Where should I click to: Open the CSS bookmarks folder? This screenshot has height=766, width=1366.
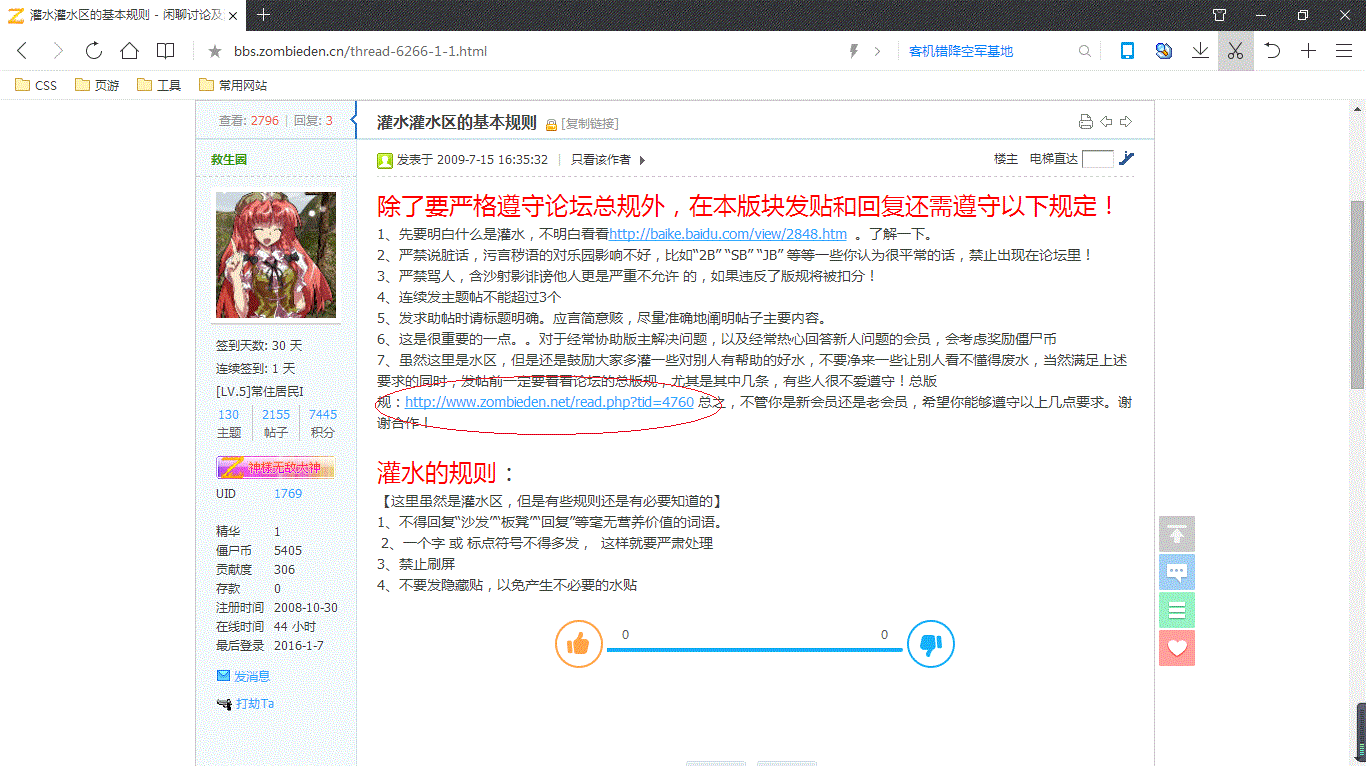pos(36,85)
